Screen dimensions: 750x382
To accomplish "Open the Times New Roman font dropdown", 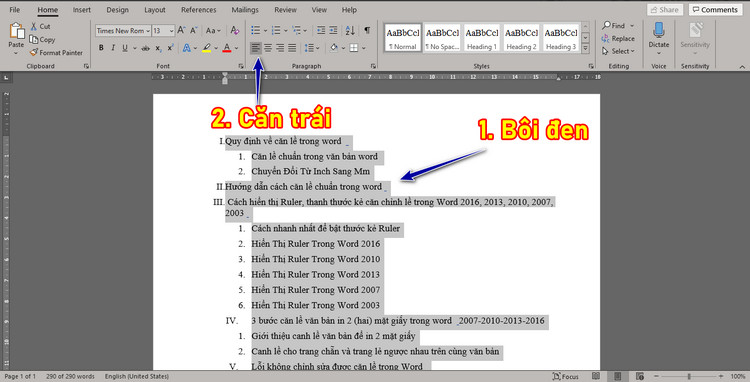I will coord(123,31).
